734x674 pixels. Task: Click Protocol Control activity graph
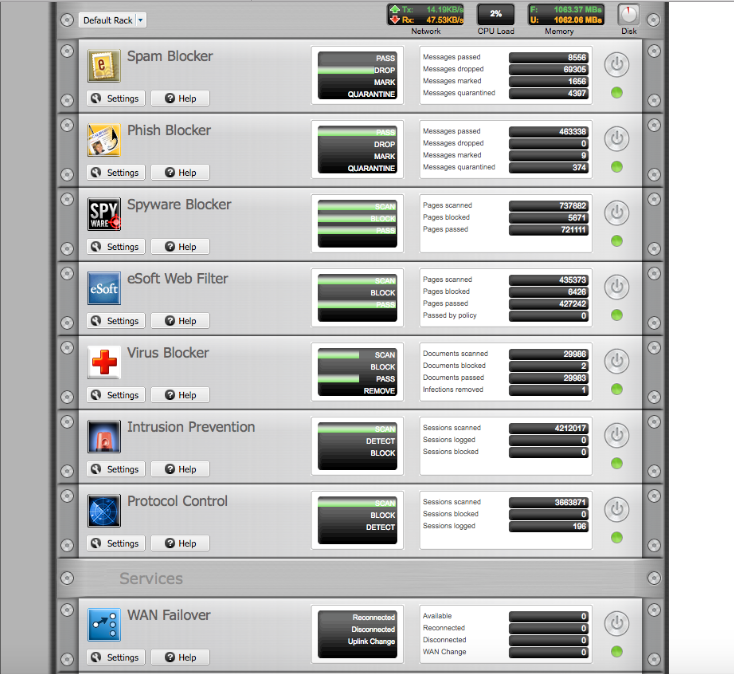click(358, 520)
